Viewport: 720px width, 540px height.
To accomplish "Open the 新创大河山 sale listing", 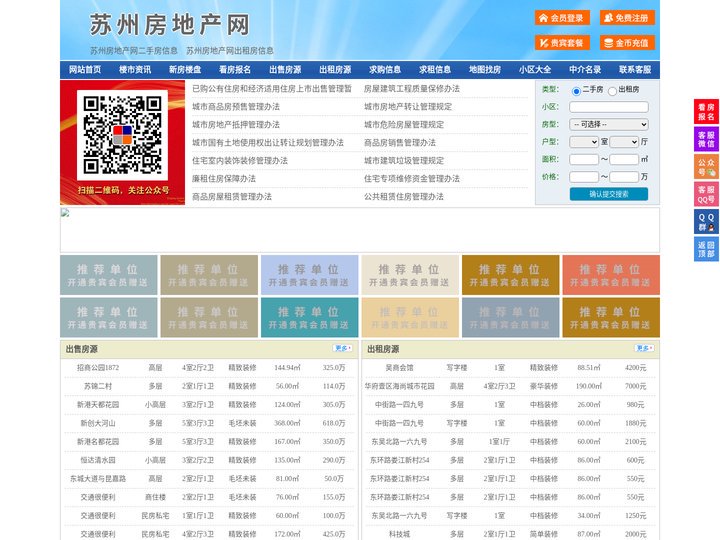I will 98,423.
